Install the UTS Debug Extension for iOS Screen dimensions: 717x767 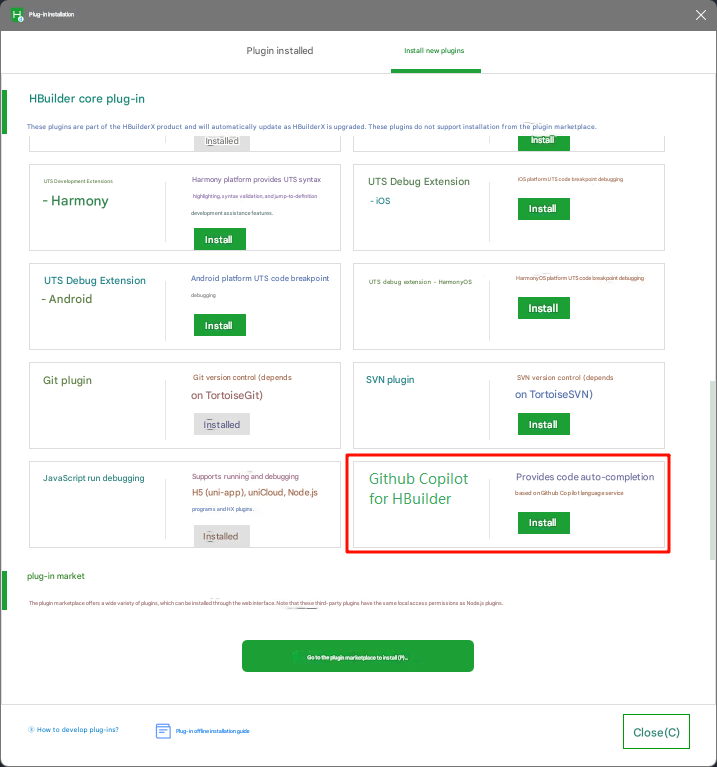pyautogui.click(x=543, y=209)
